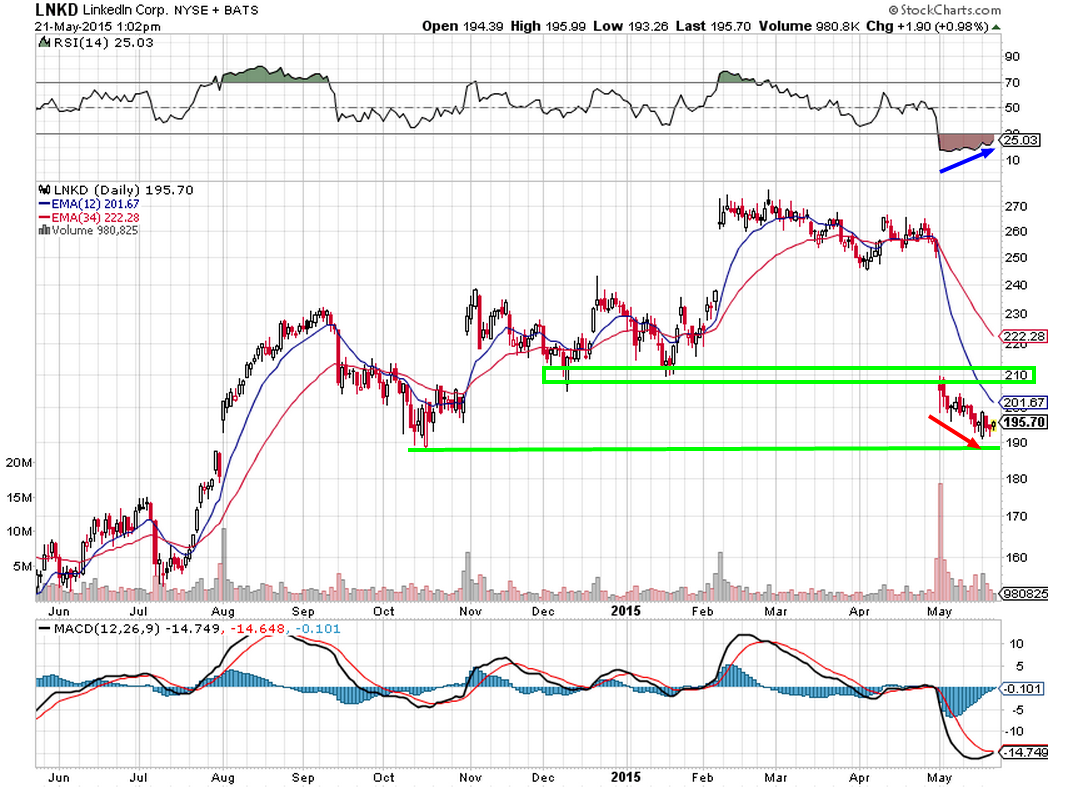Image resolution: width=1072 pixels, height=790 pixels.
Task: Click the LinkedIn Corp. company name
Action: pyautogui.click(x=125, y=10)
